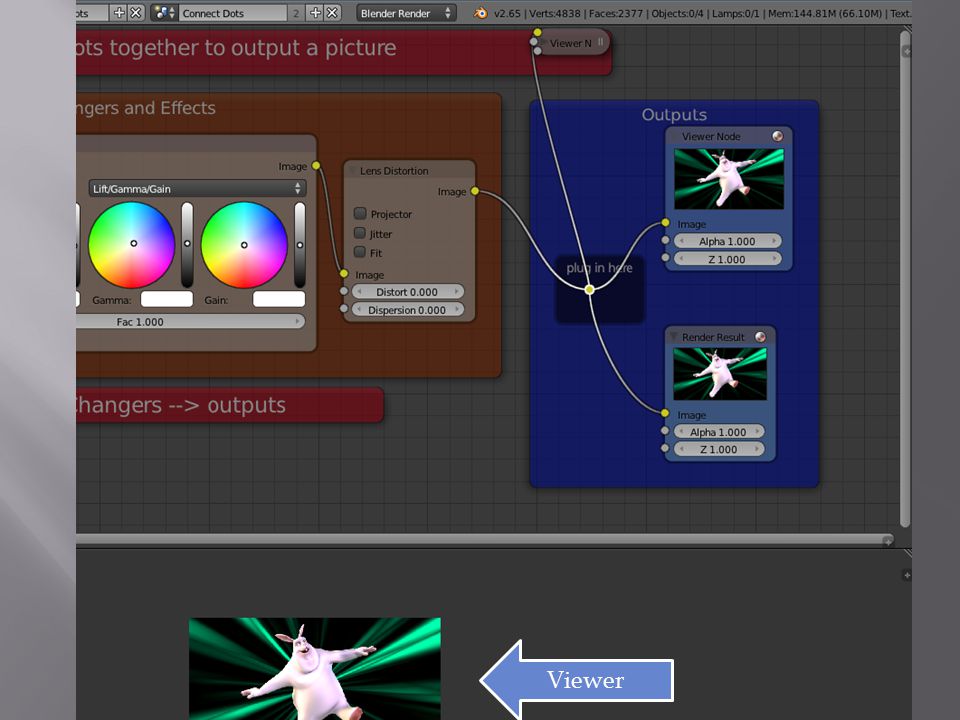This screenshot has width=960, height=720.
Task: Toggle Render Result preview sphere icon
Action: [x=760, y=337]
